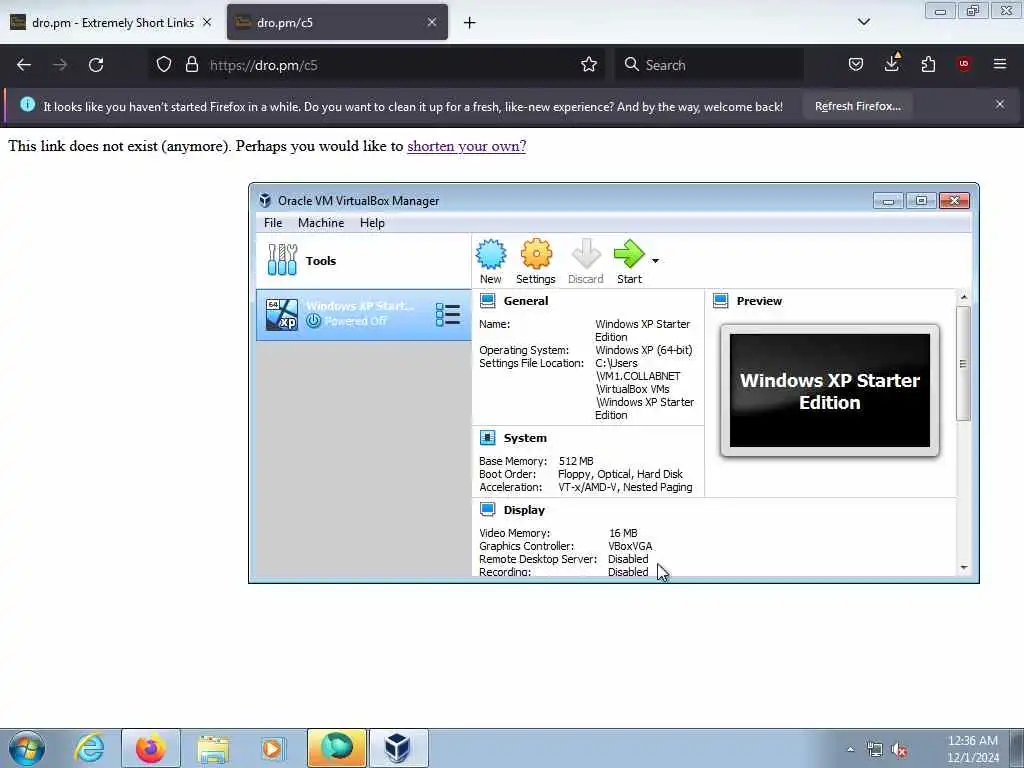The image size is (1024, 768).
Task: Click the Preview section header icon
Action: 720,300
